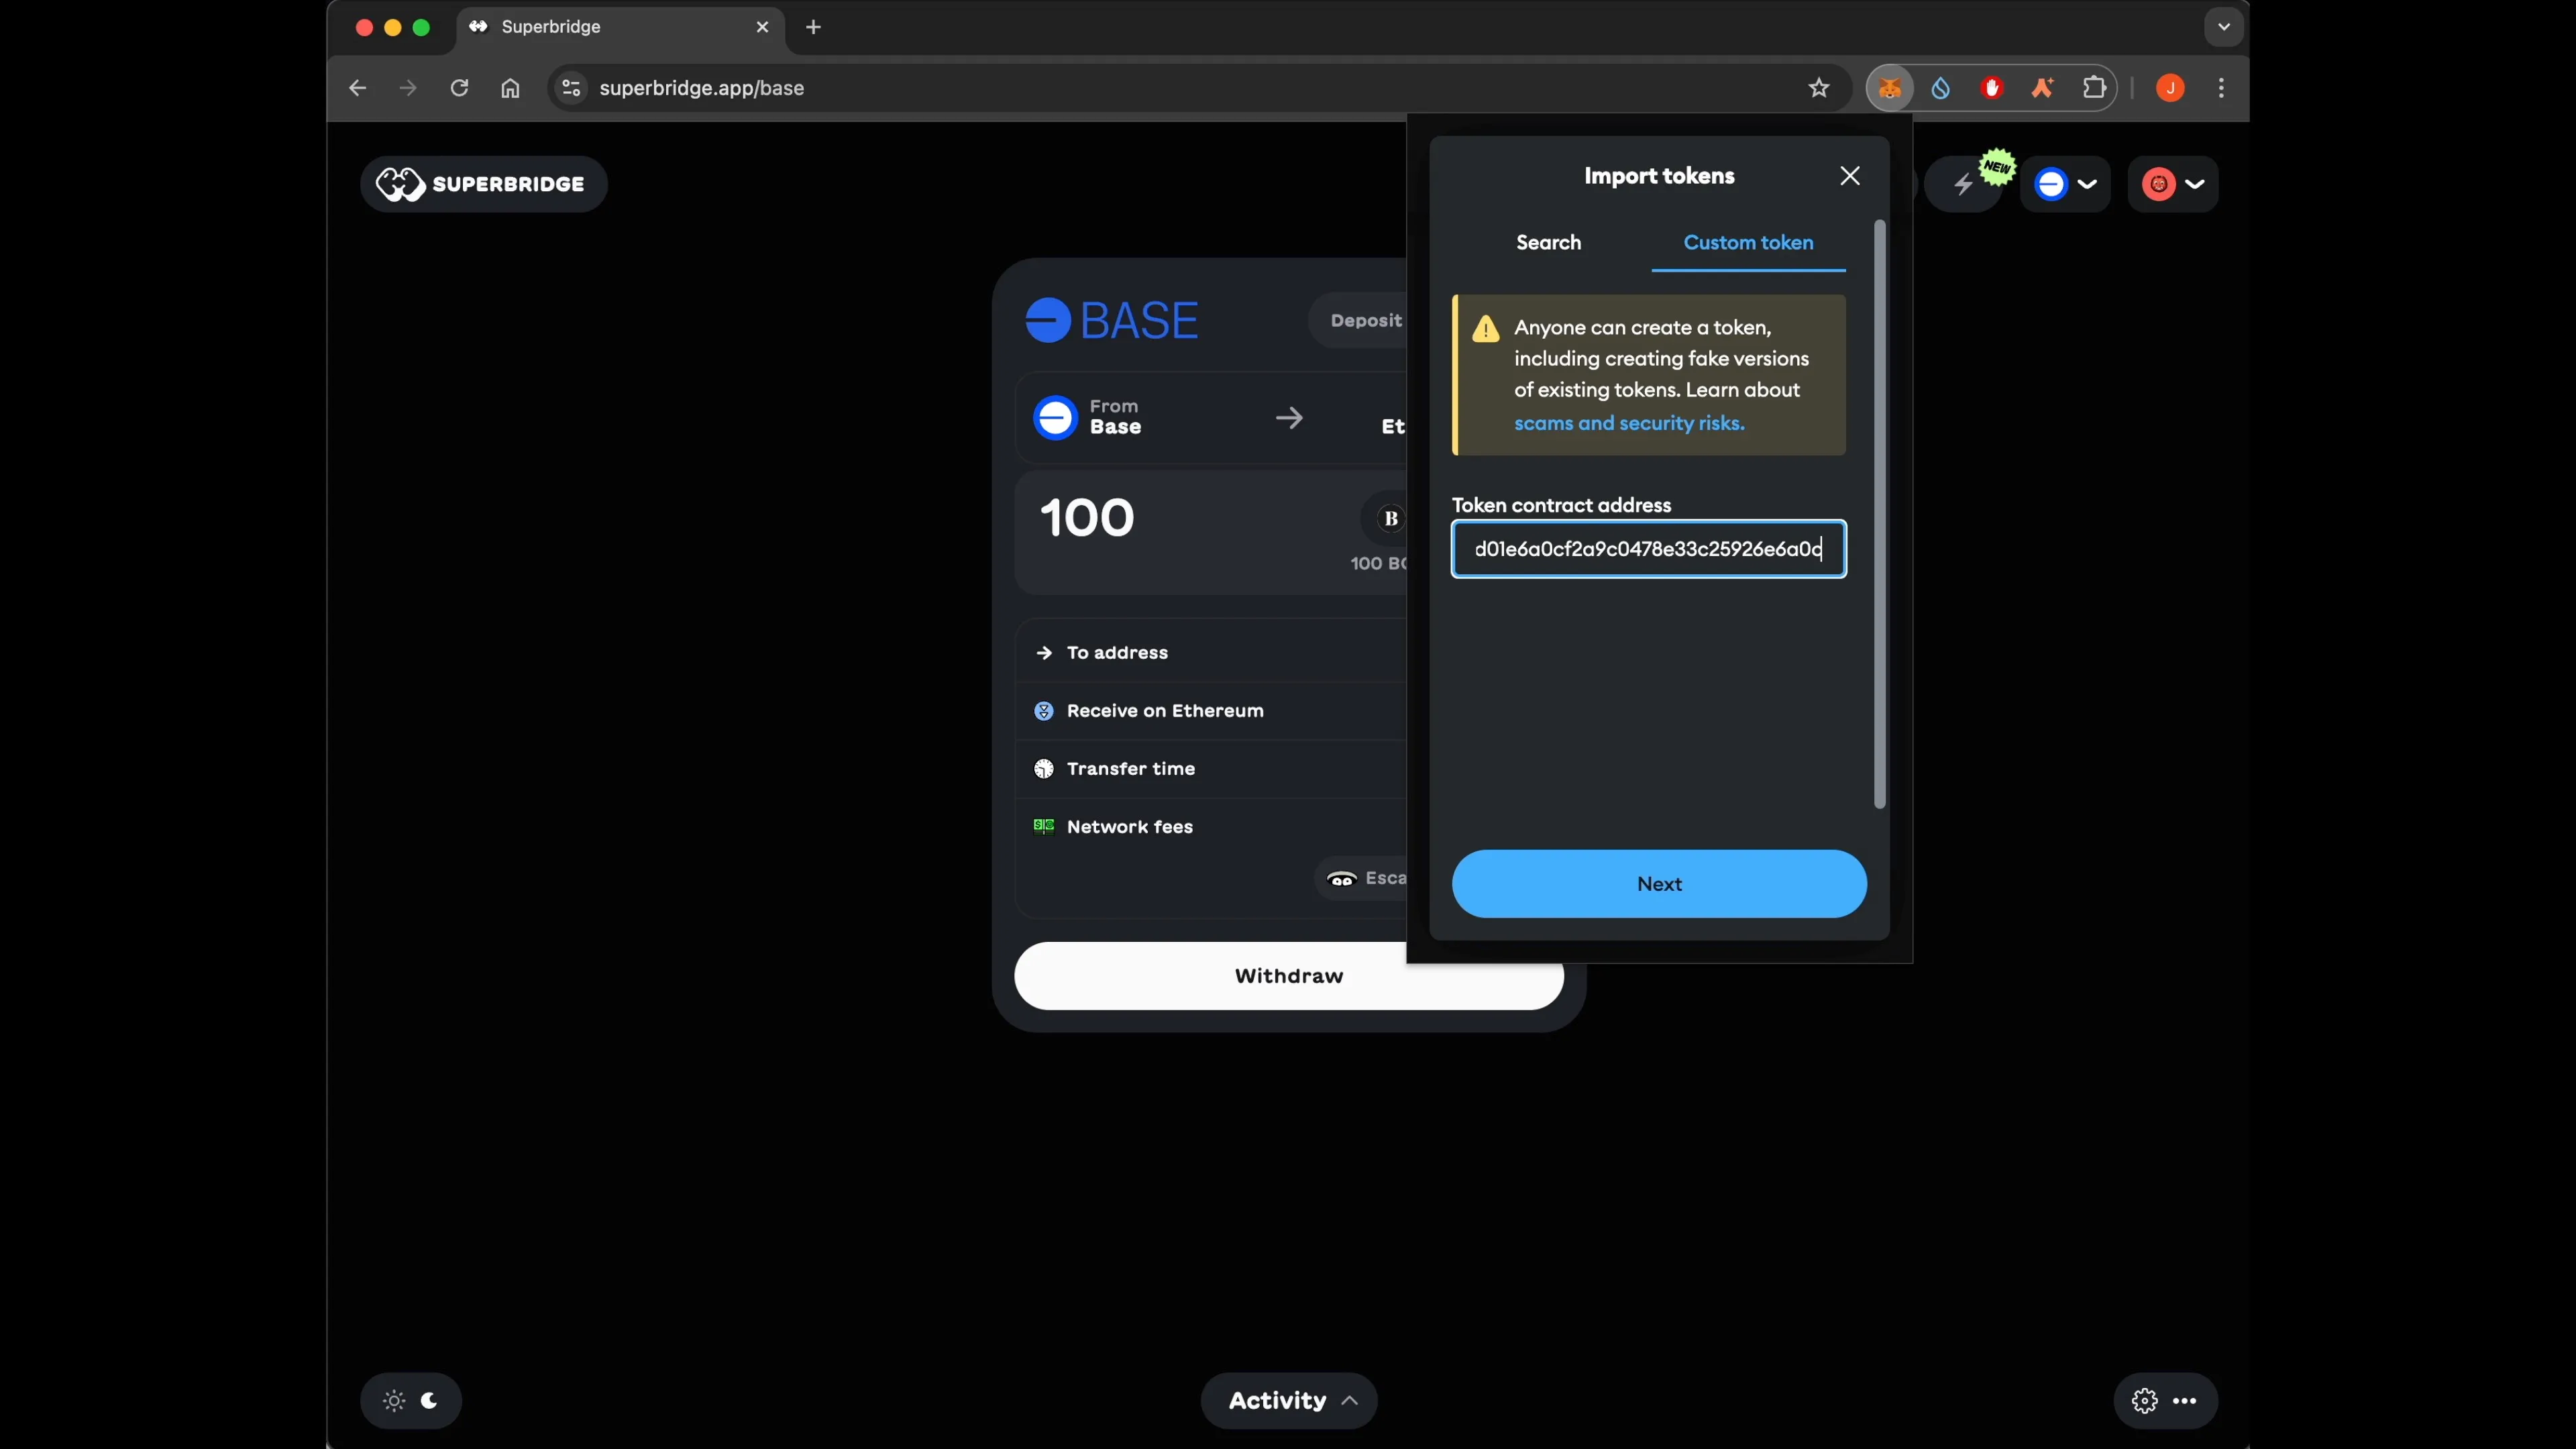Click the MetaMask fox extension icon
2576x1449 pixels.
(x=1889, y=88)
